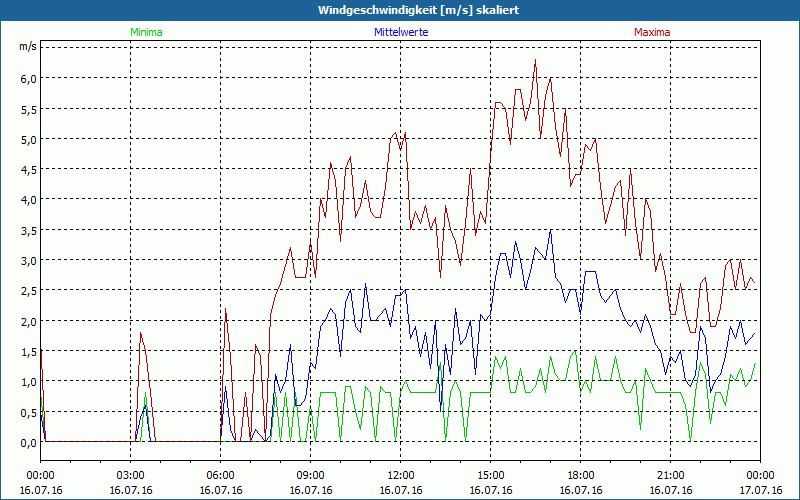Click the blue Mittelwerte legend label

(x=401, y=32)
